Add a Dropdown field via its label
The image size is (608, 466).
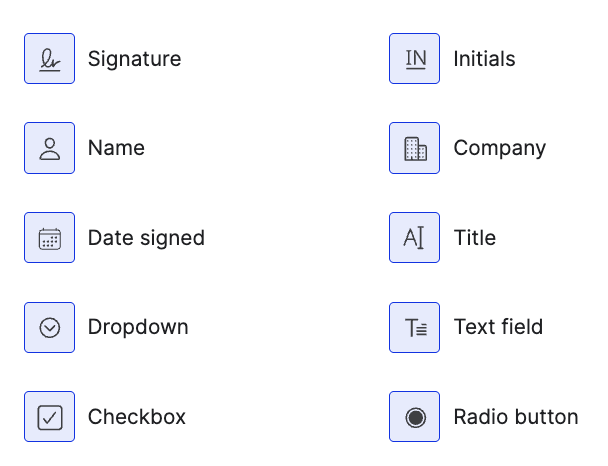click(138, 327)
